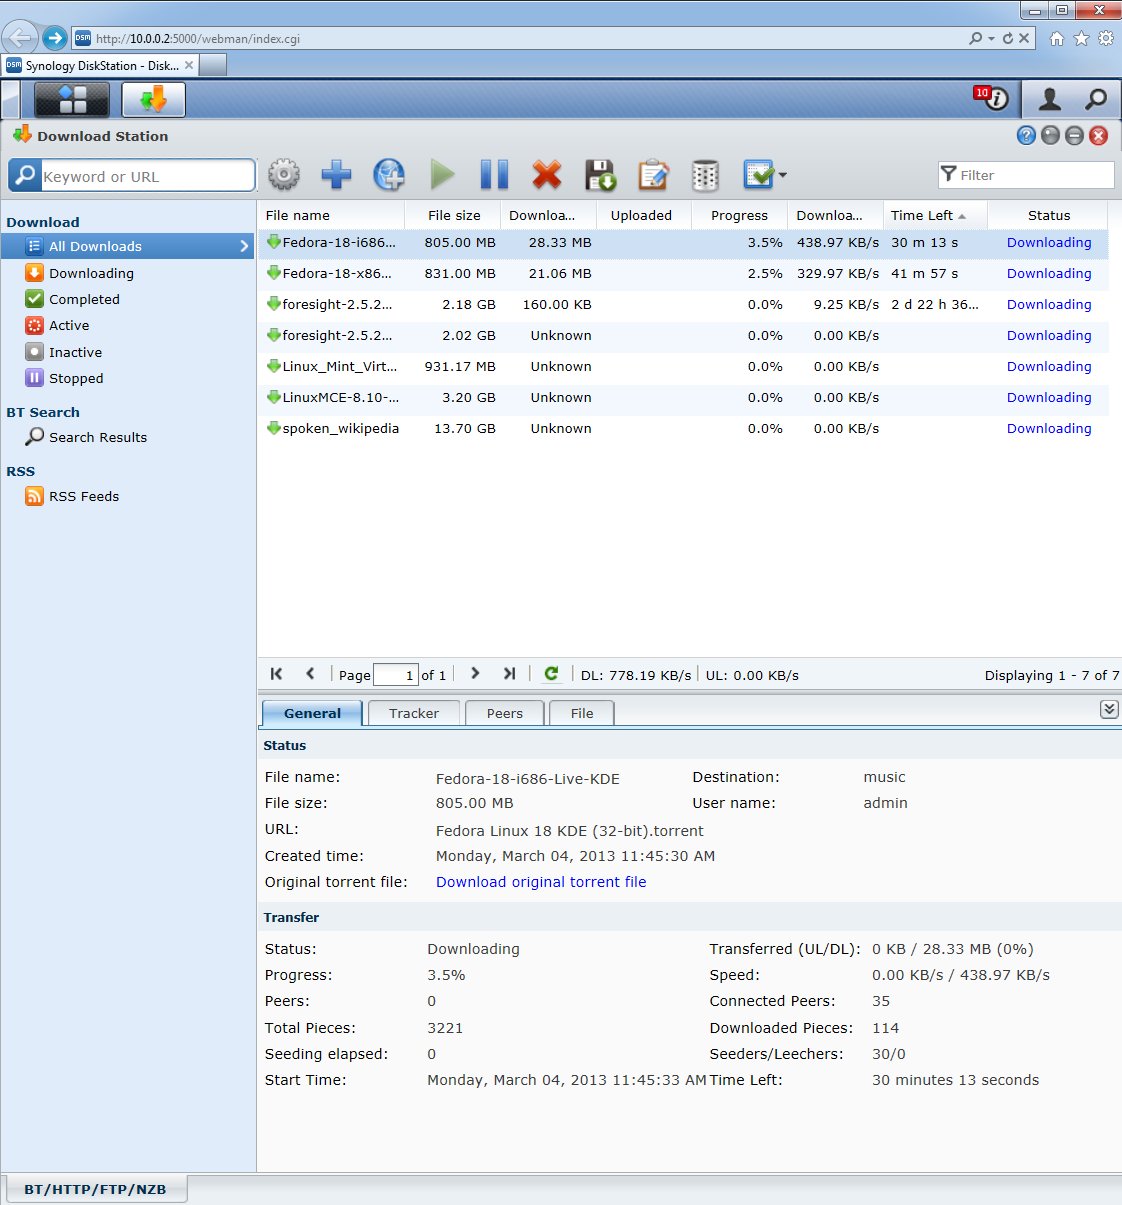1122x1205 pixels.
Task: Click the browser back arrow
Action: coord(19,38)
